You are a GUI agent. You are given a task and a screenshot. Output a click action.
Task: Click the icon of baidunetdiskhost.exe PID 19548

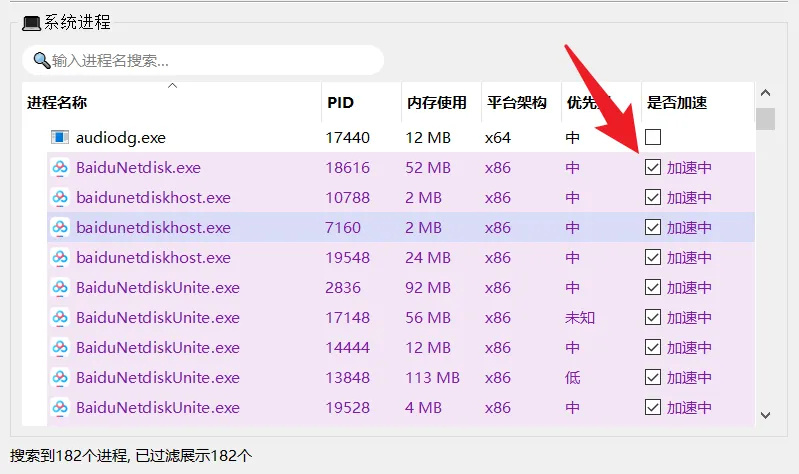[60, 257]
